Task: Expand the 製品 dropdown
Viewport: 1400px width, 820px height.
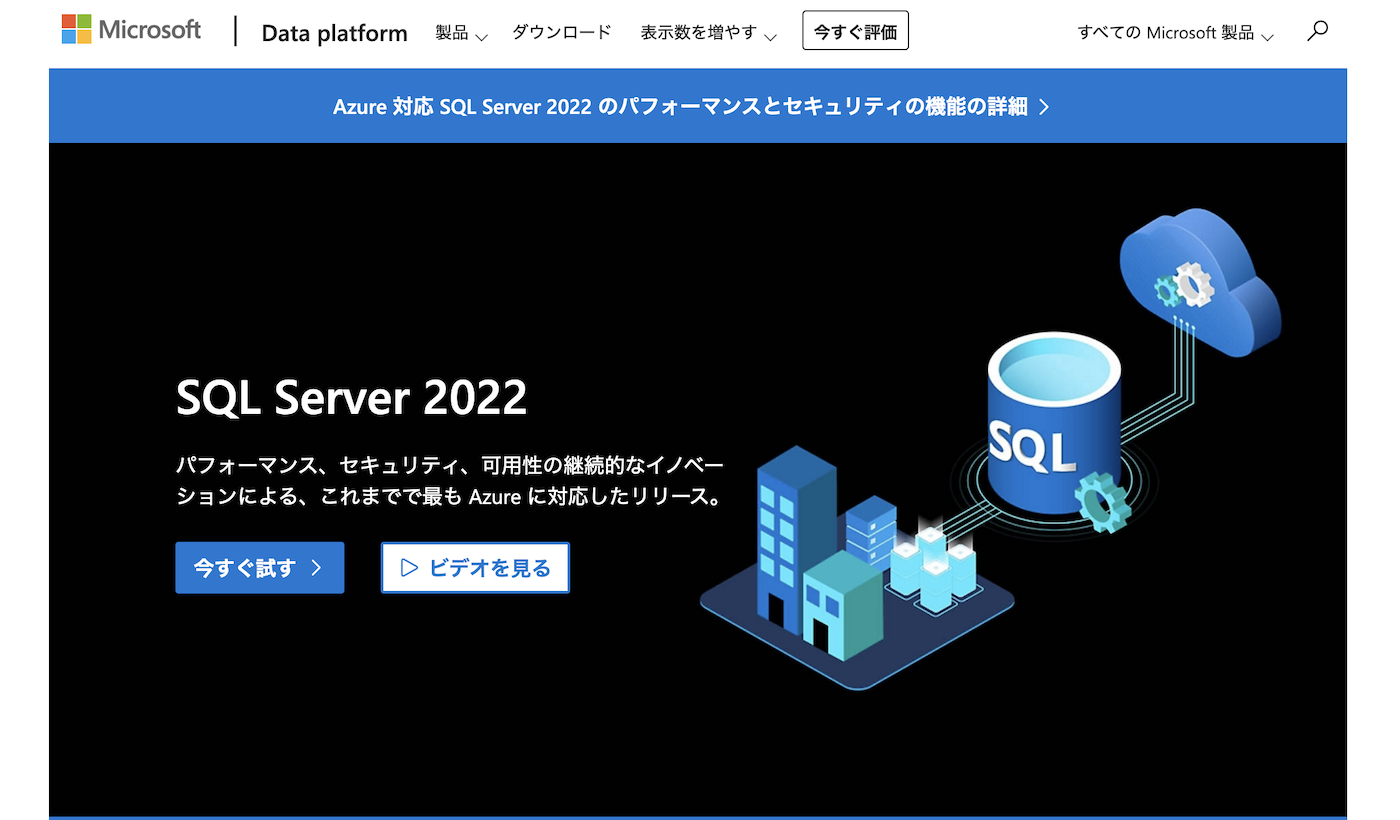Action: pos(460,31)
